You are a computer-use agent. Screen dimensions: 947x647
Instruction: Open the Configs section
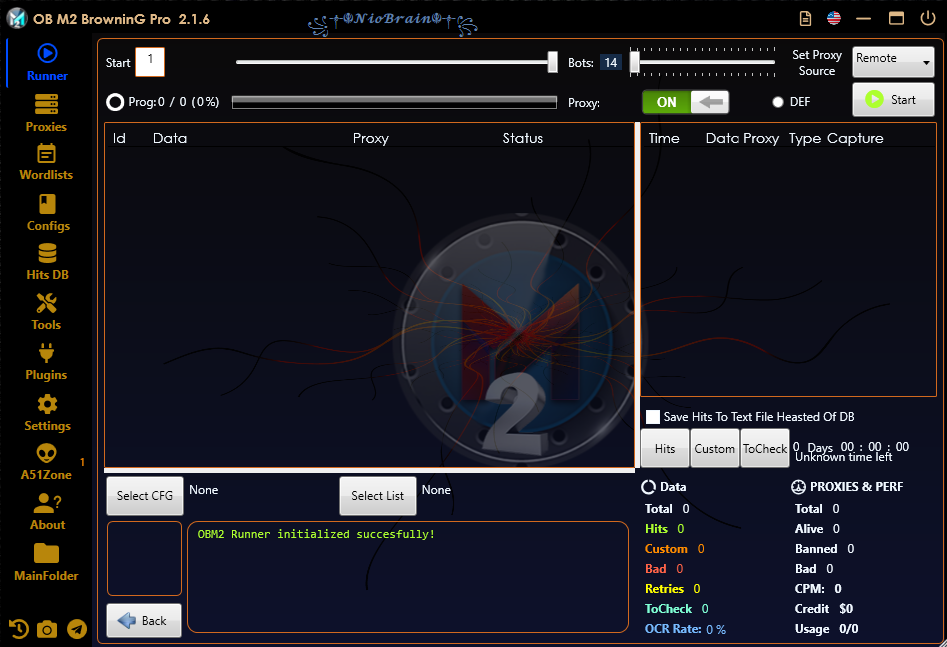48,213
